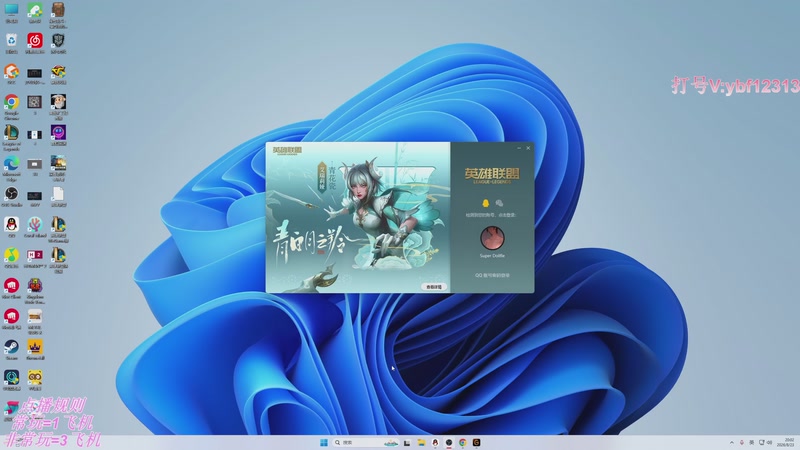800x450 pixels.
Task: Open the Coral Island desktop shortcut
Action: point(35,227)
